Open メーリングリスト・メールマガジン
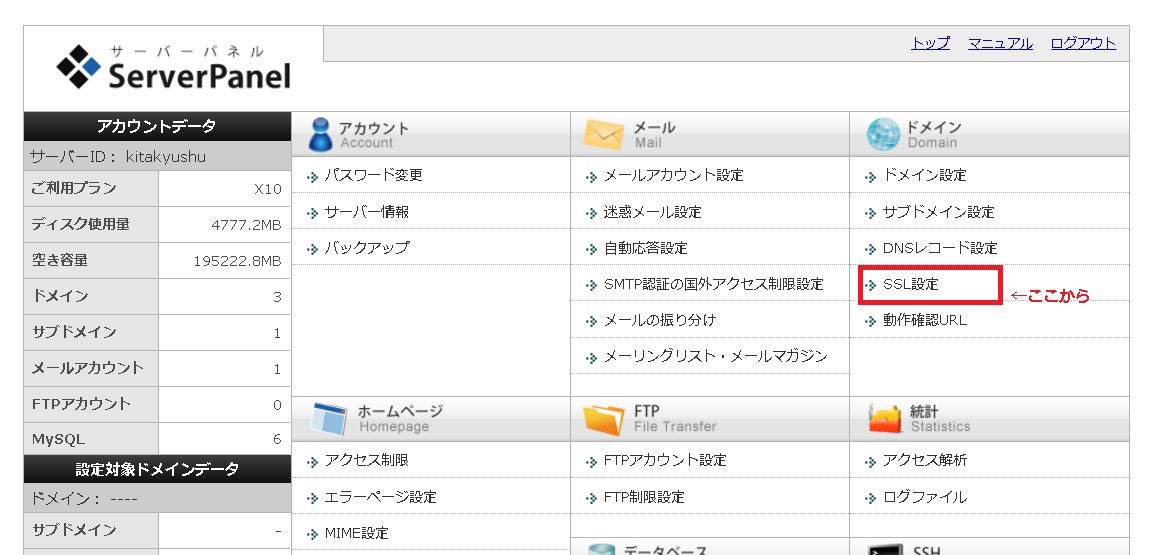 715,357
